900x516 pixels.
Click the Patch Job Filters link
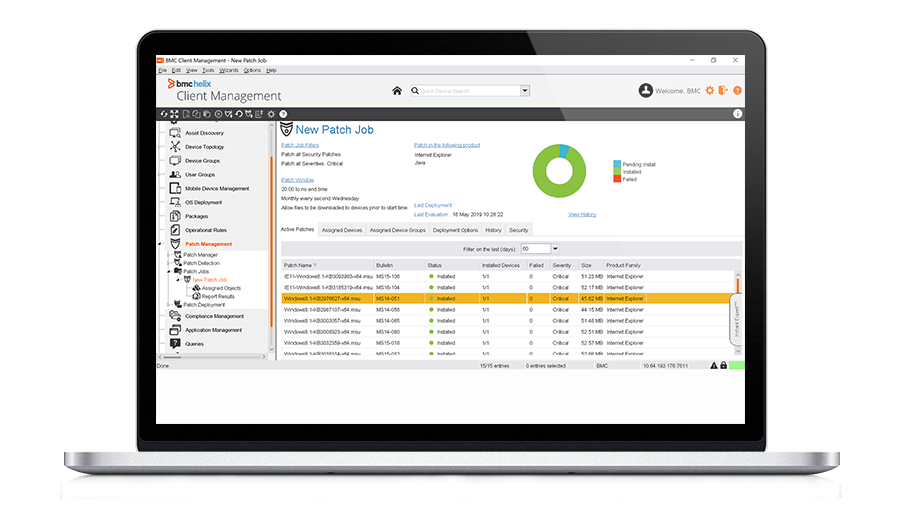[x=300, y=145]
